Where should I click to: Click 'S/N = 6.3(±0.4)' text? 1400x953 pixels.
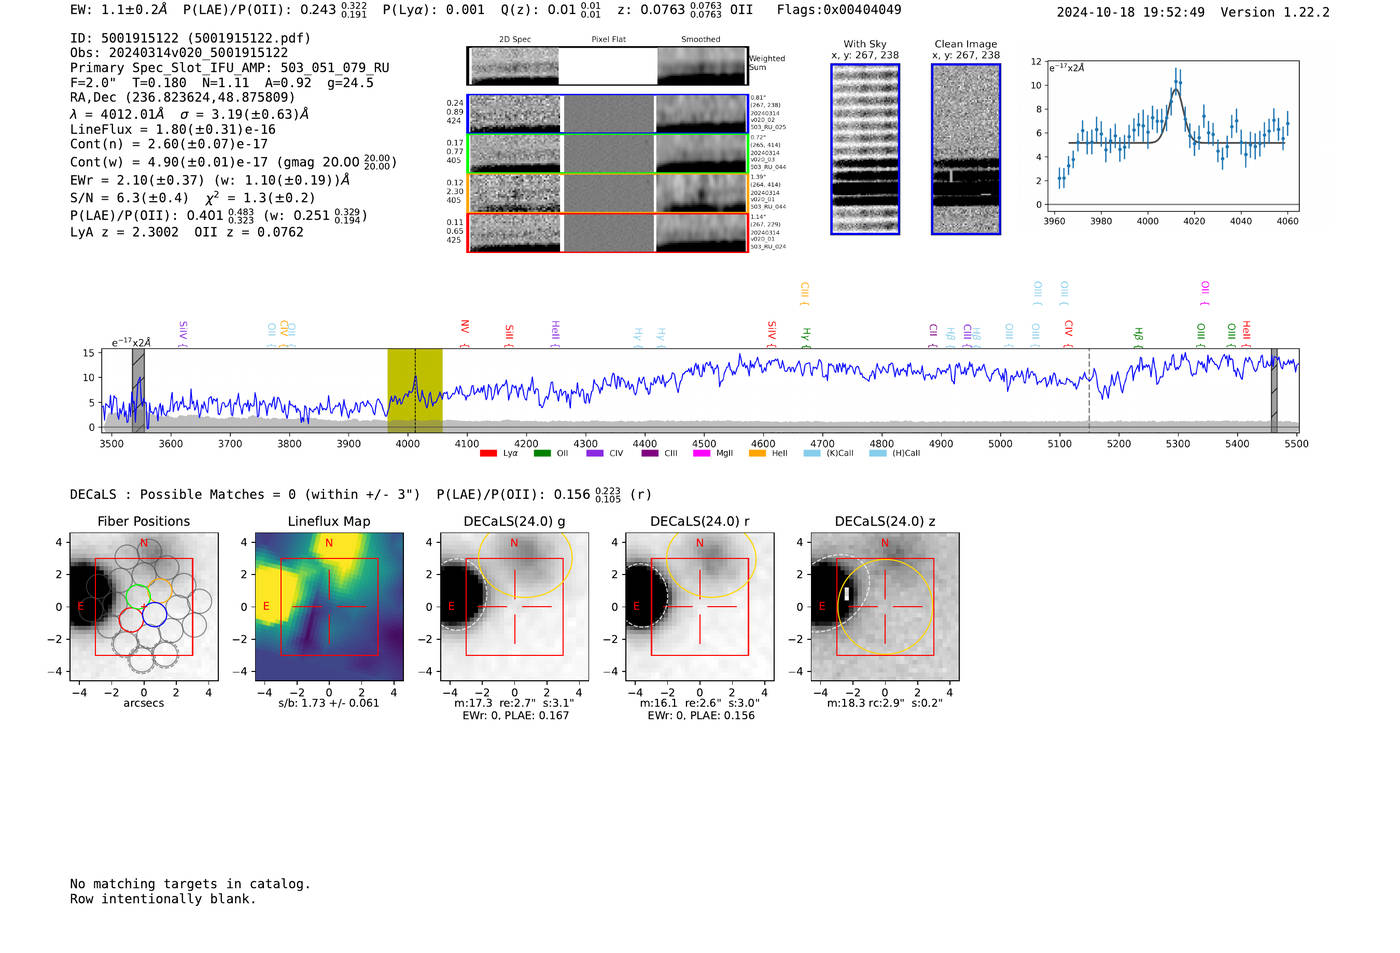coord(129,198)
